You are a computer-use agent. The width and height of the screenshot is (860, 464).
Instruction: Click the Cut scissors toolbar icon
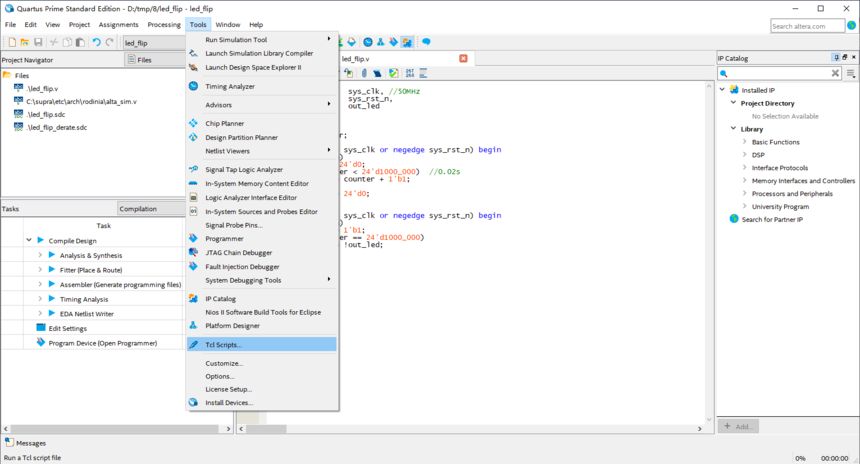54,42
